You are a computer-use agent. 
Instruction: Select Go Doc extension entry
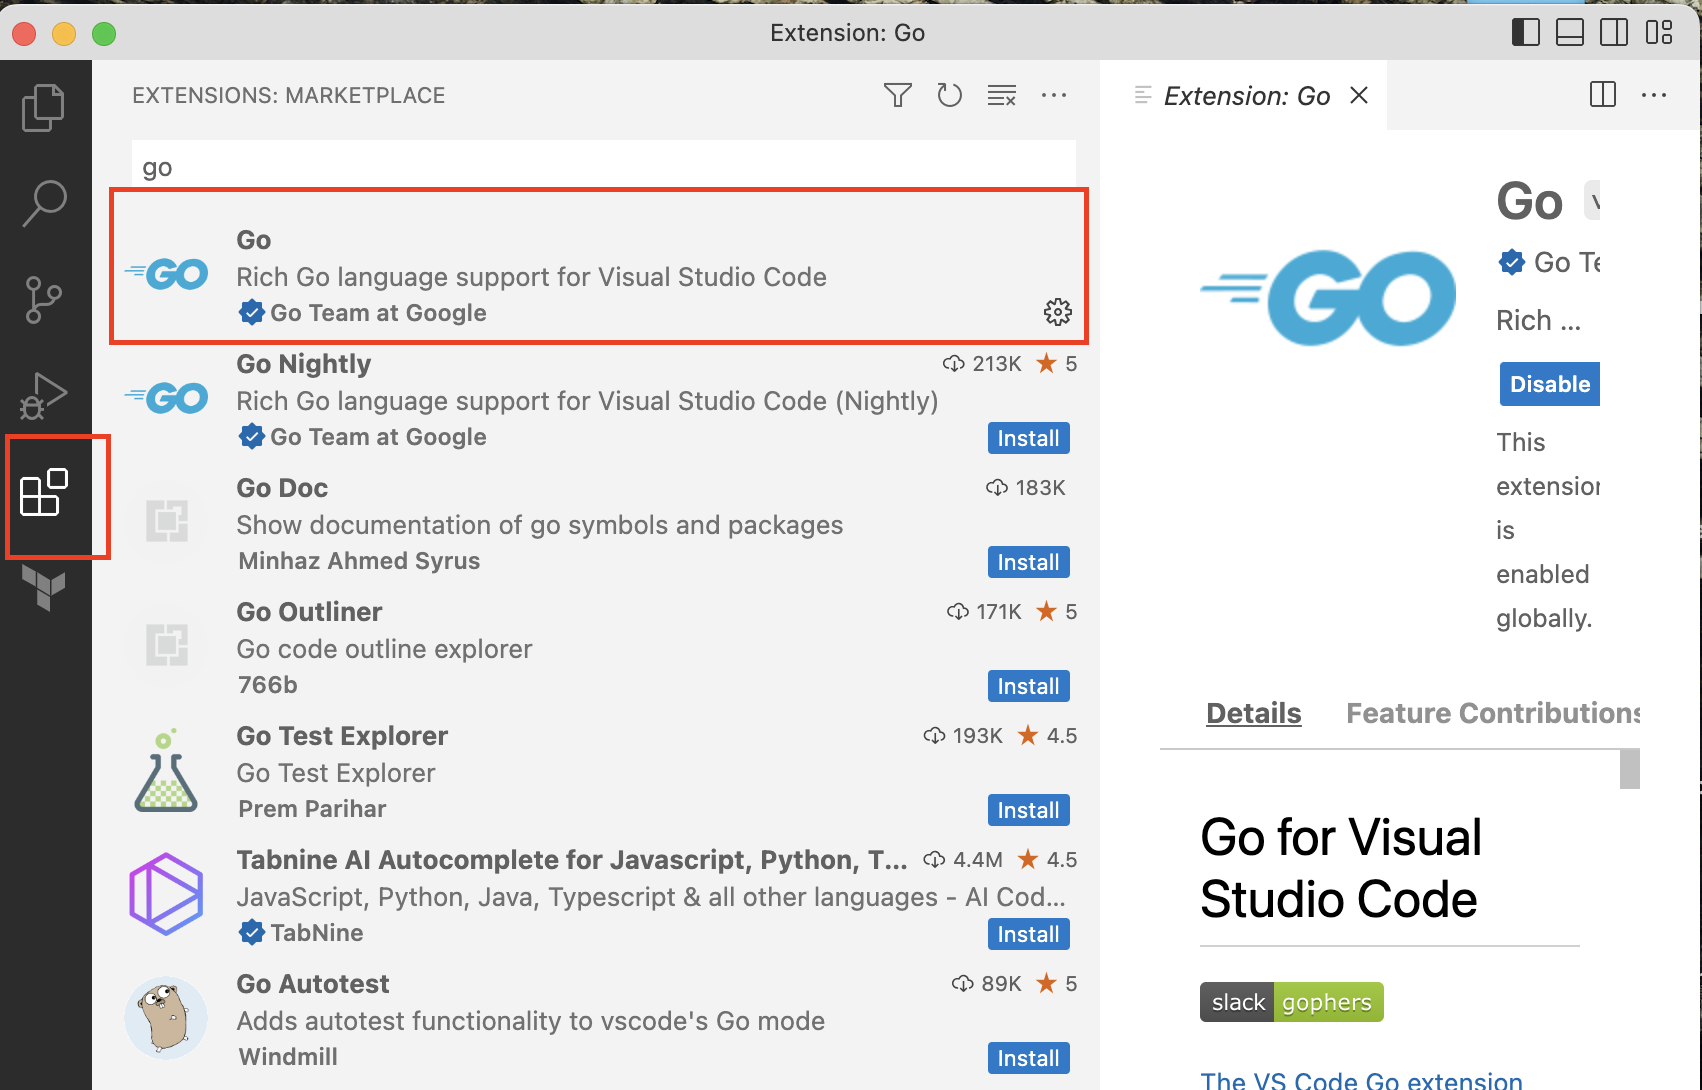[598, 524]
